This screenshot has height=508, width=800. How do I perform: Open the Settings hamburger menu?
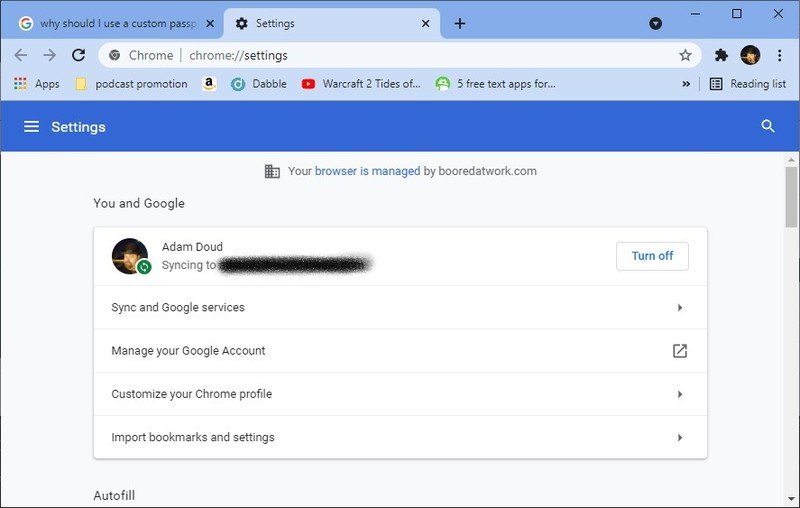(31, 126)
